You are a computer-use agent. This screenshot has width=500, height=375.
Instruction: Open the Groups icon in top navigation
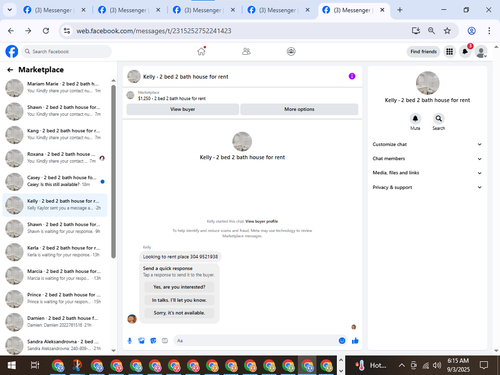(291, 51)
